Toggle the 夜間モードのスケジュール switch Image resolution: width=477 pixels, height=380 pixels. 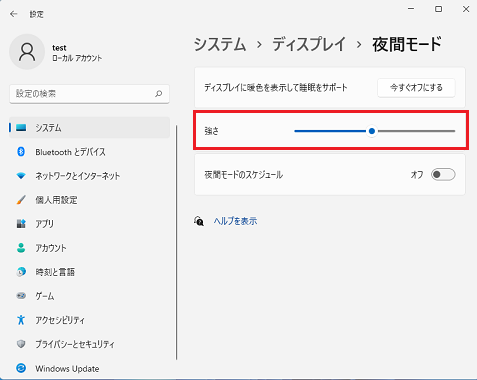[x=443, y=174]
